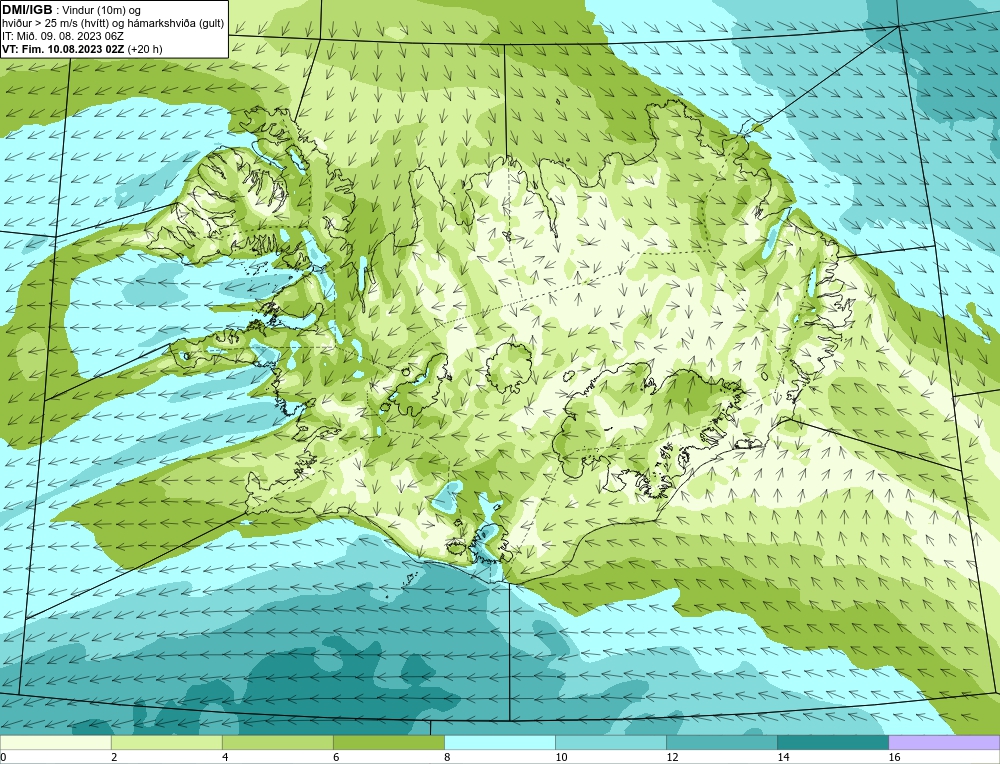This screenshot has width=1000, height=764.
Task: Click the legend scale label "14"
Action: pos(783,758)
